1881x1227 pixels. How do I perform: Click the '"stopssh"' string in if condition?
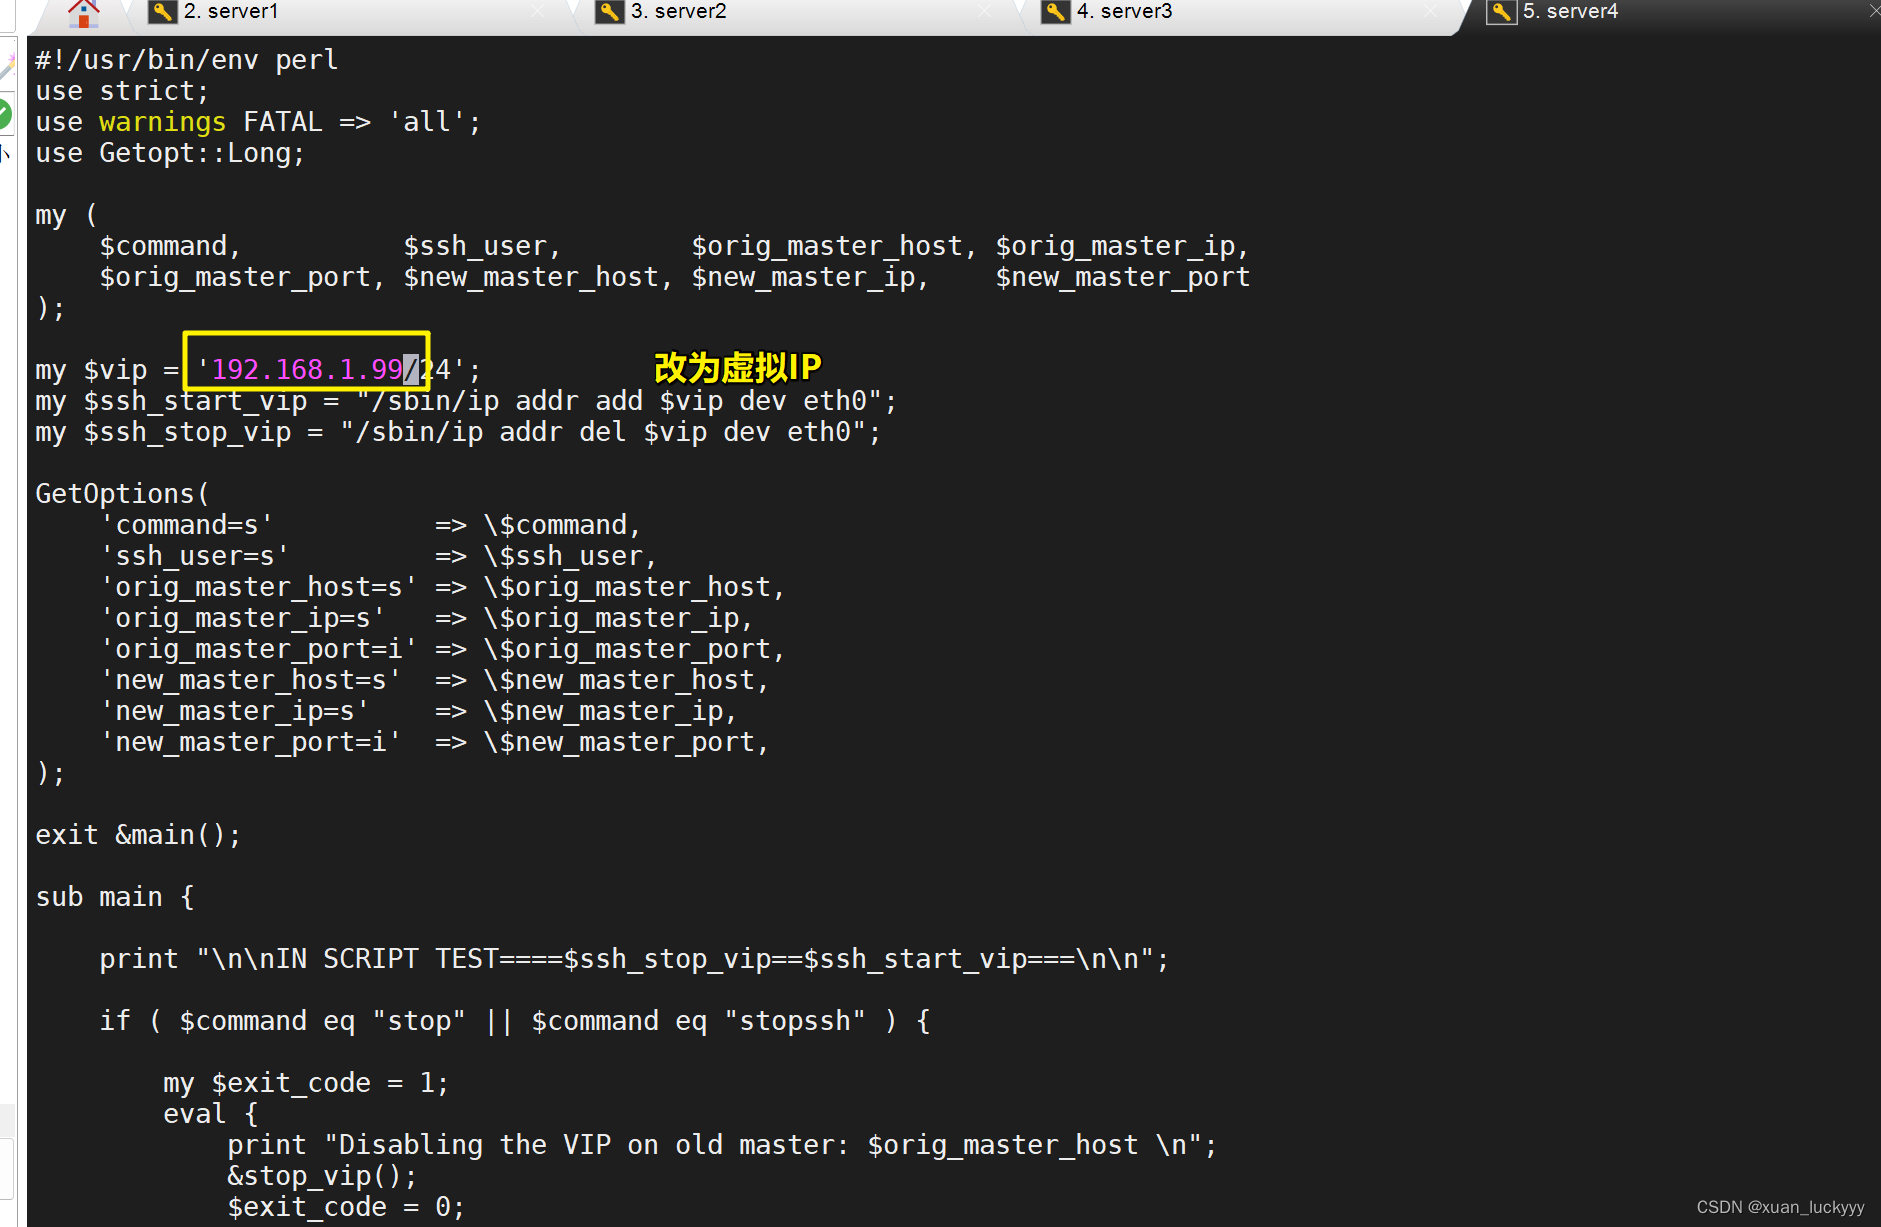(x=795, y=1021)
